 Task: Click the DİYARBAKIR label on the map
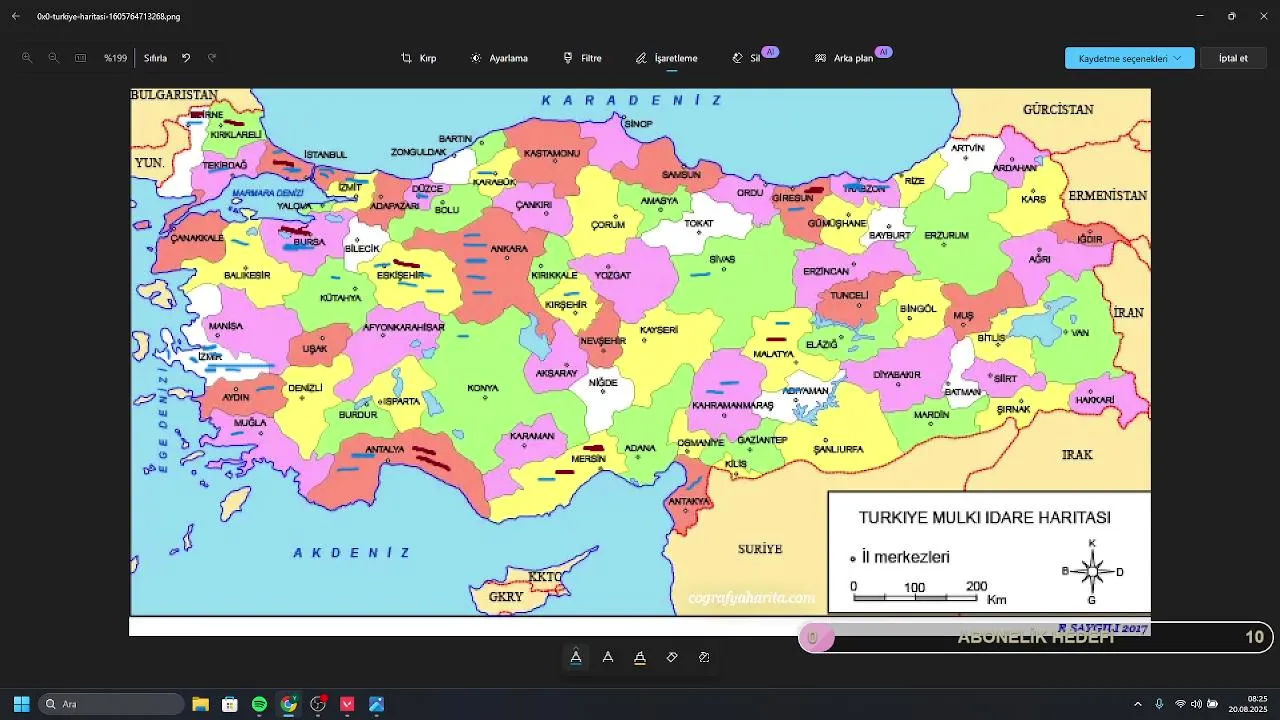(896, 375)
